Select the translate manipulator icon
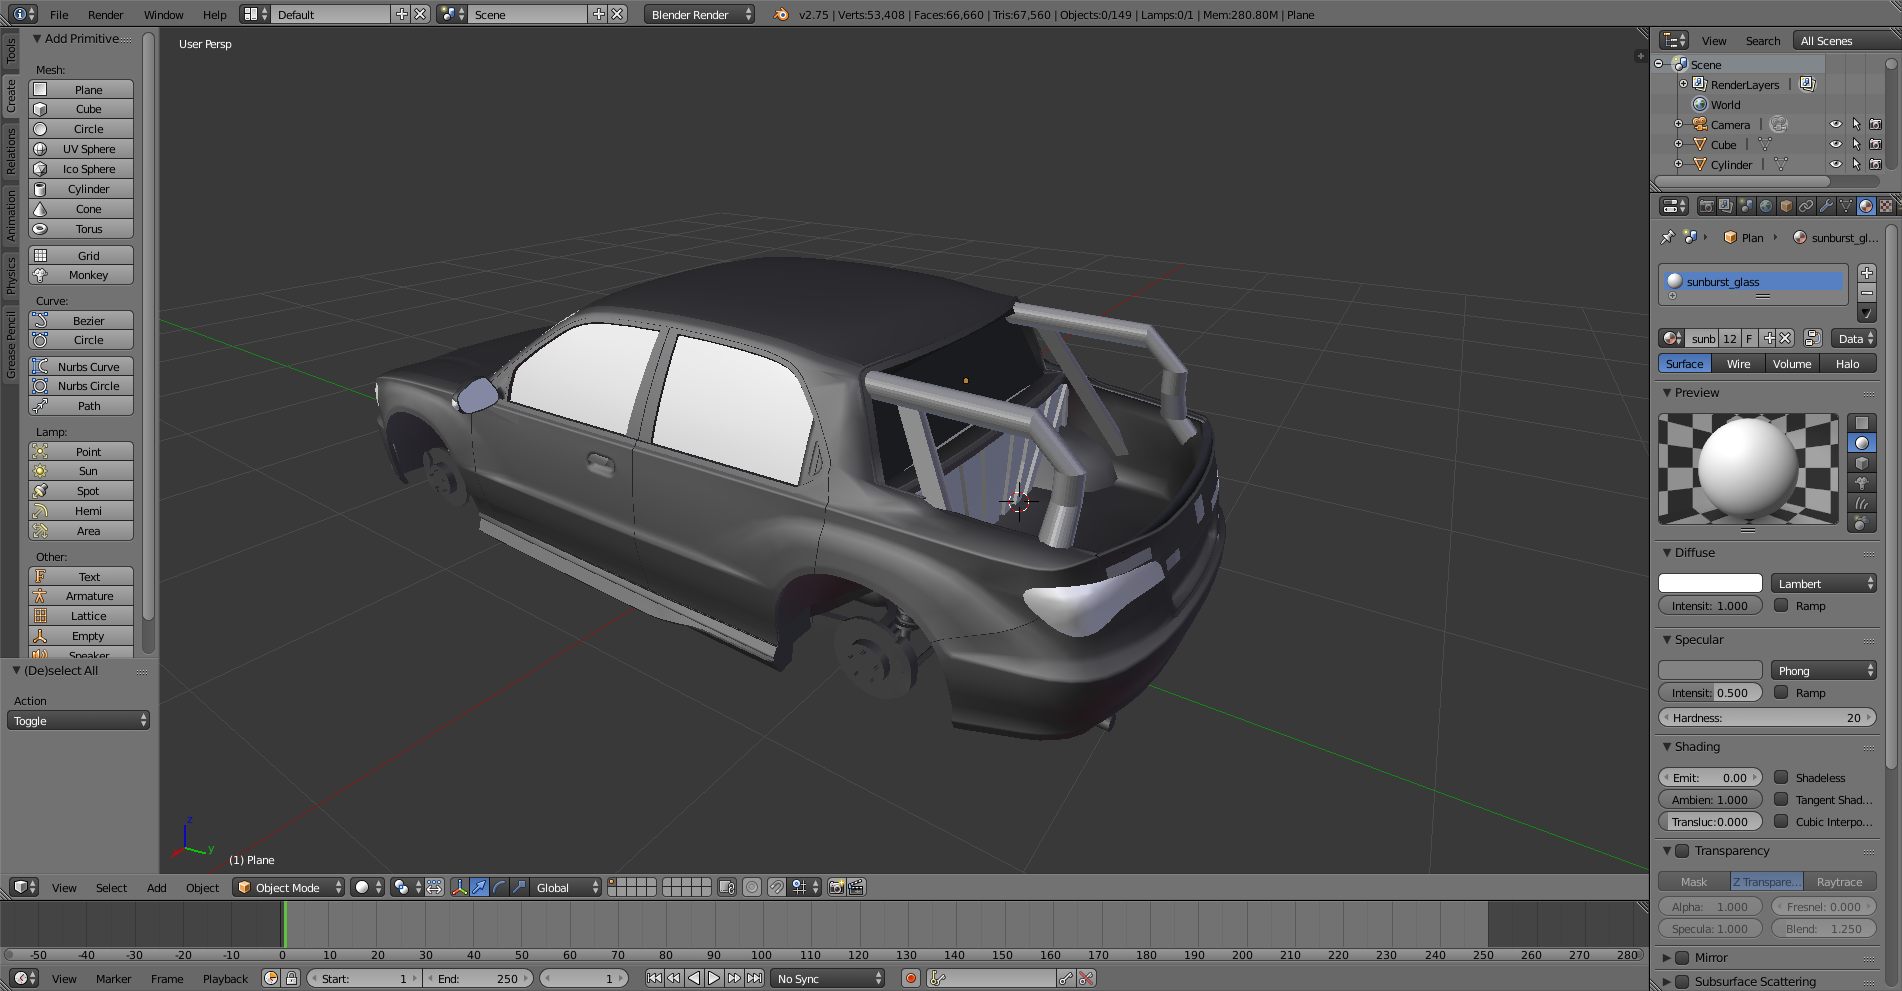The height and width of the screenshot is (991, 1902). pyautogui.click(x=479, y=888)
